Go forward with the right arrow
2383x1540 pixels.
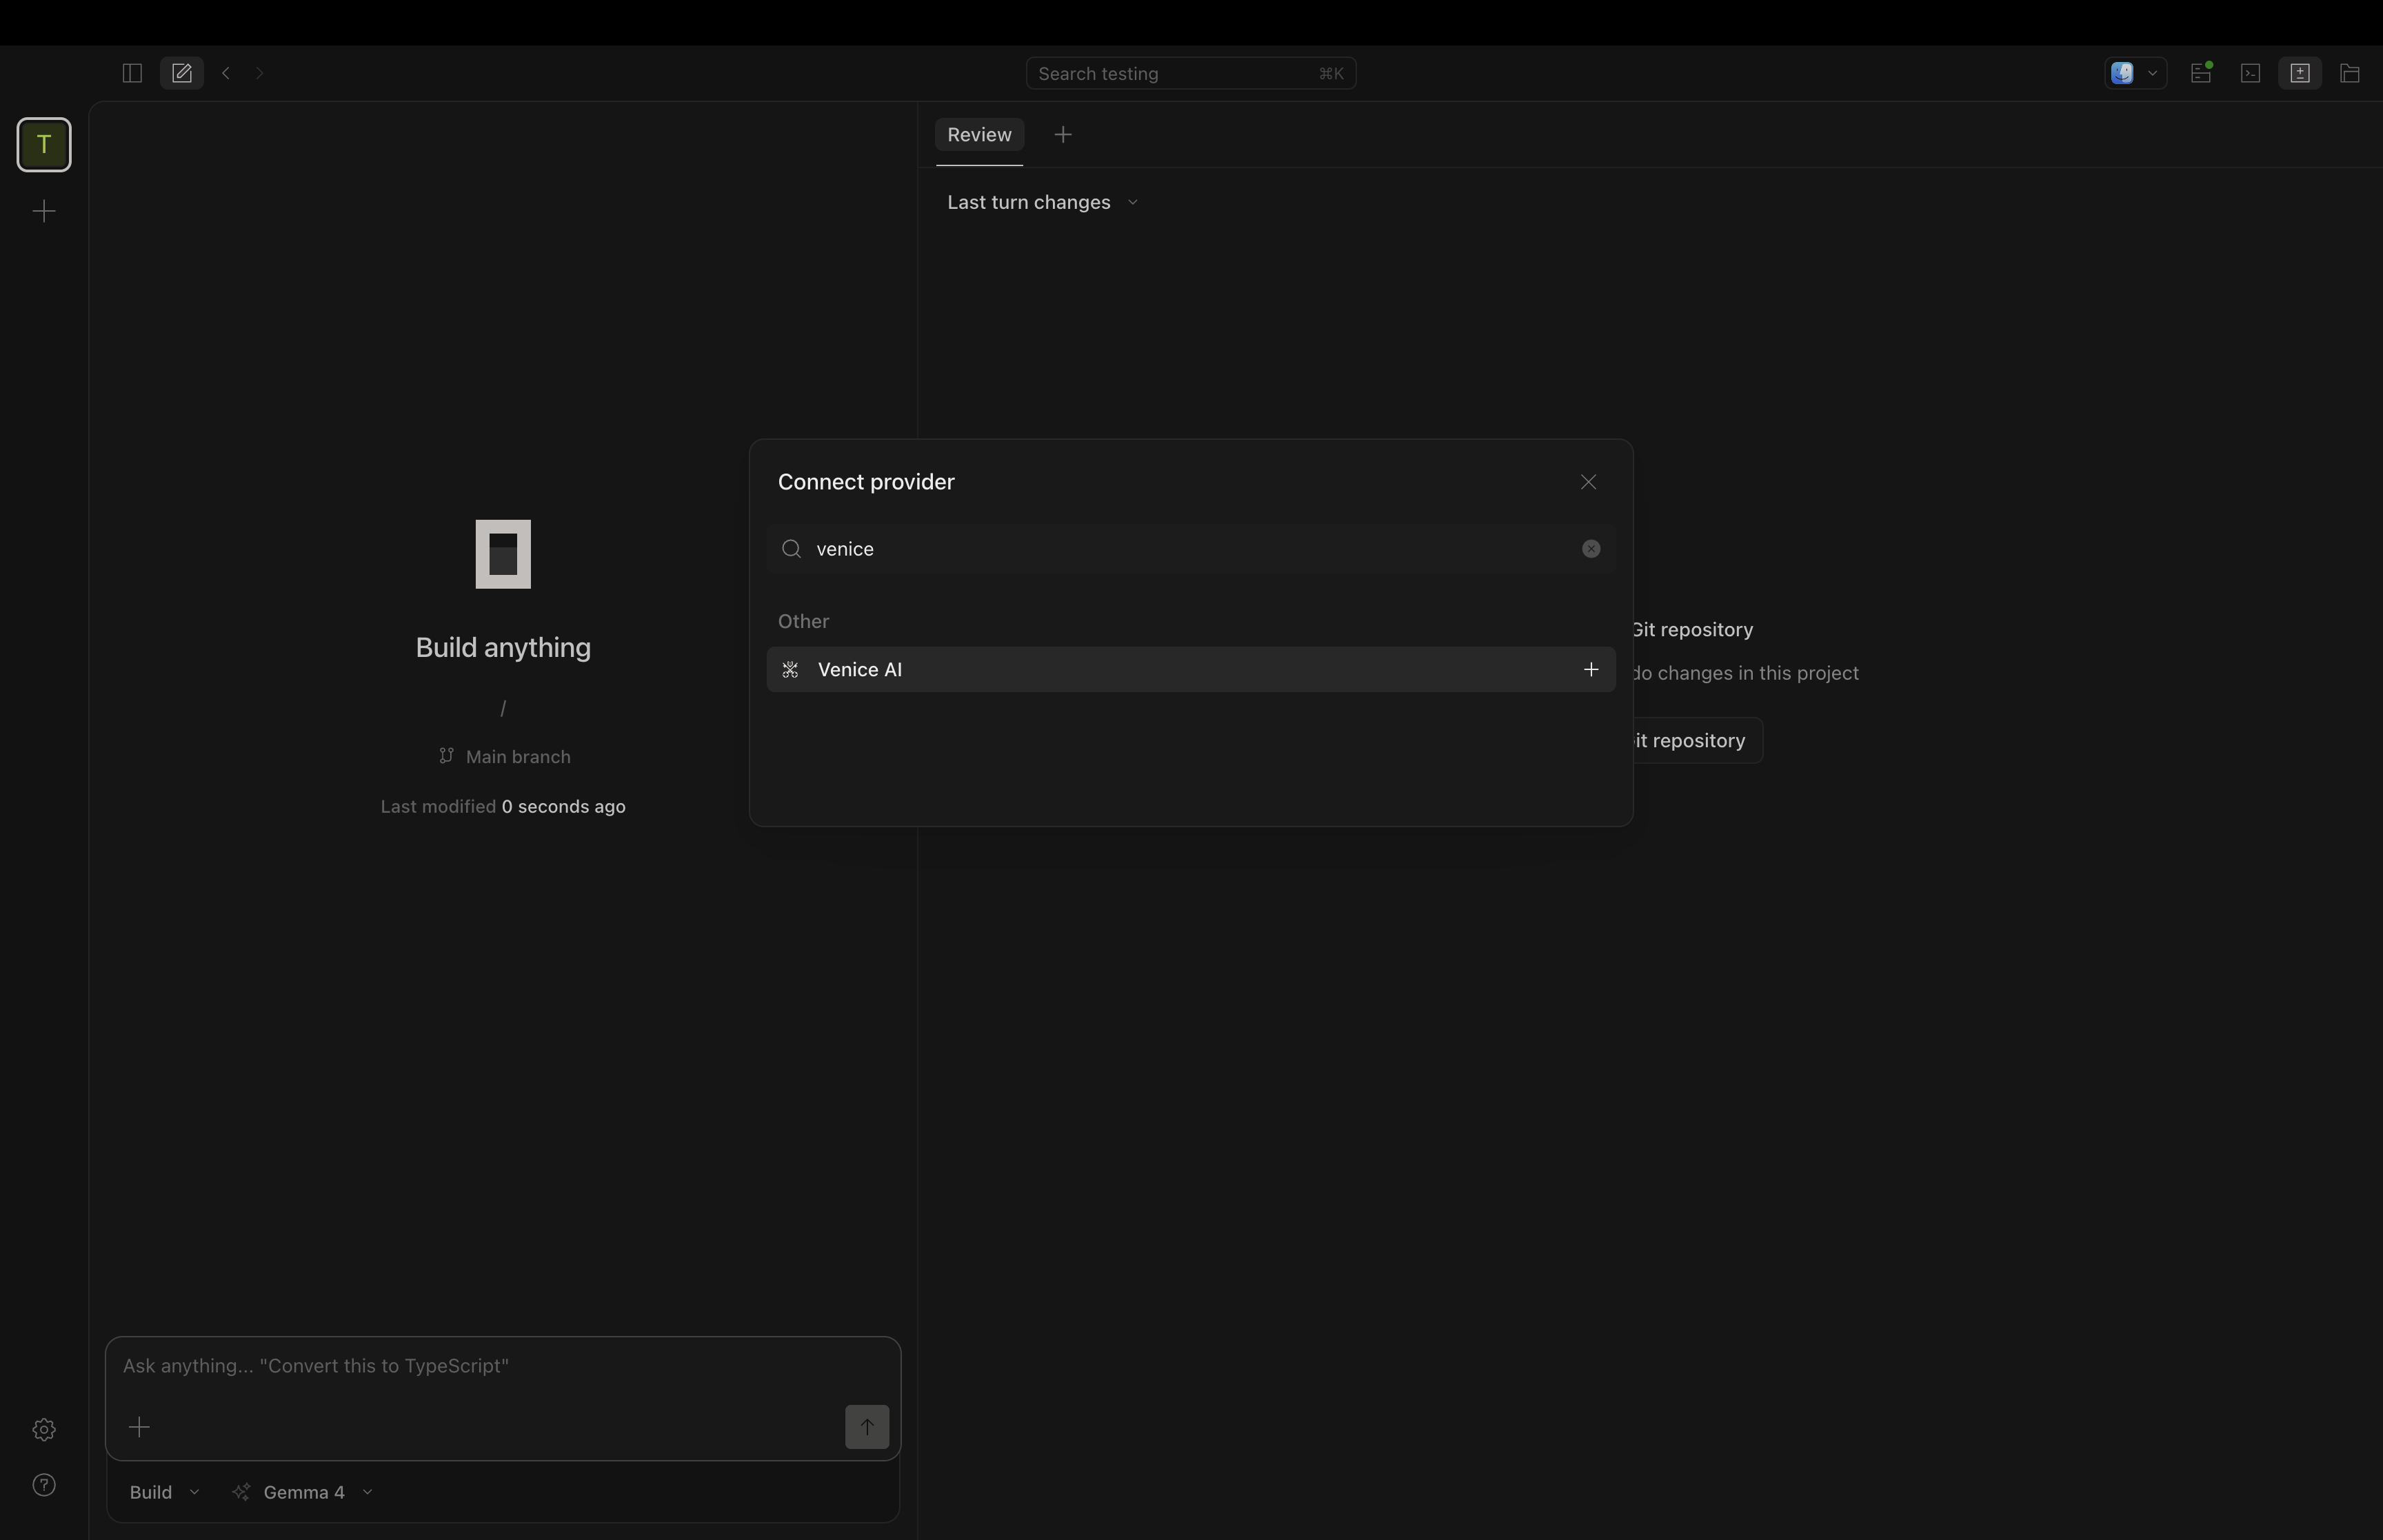(260, 73)
